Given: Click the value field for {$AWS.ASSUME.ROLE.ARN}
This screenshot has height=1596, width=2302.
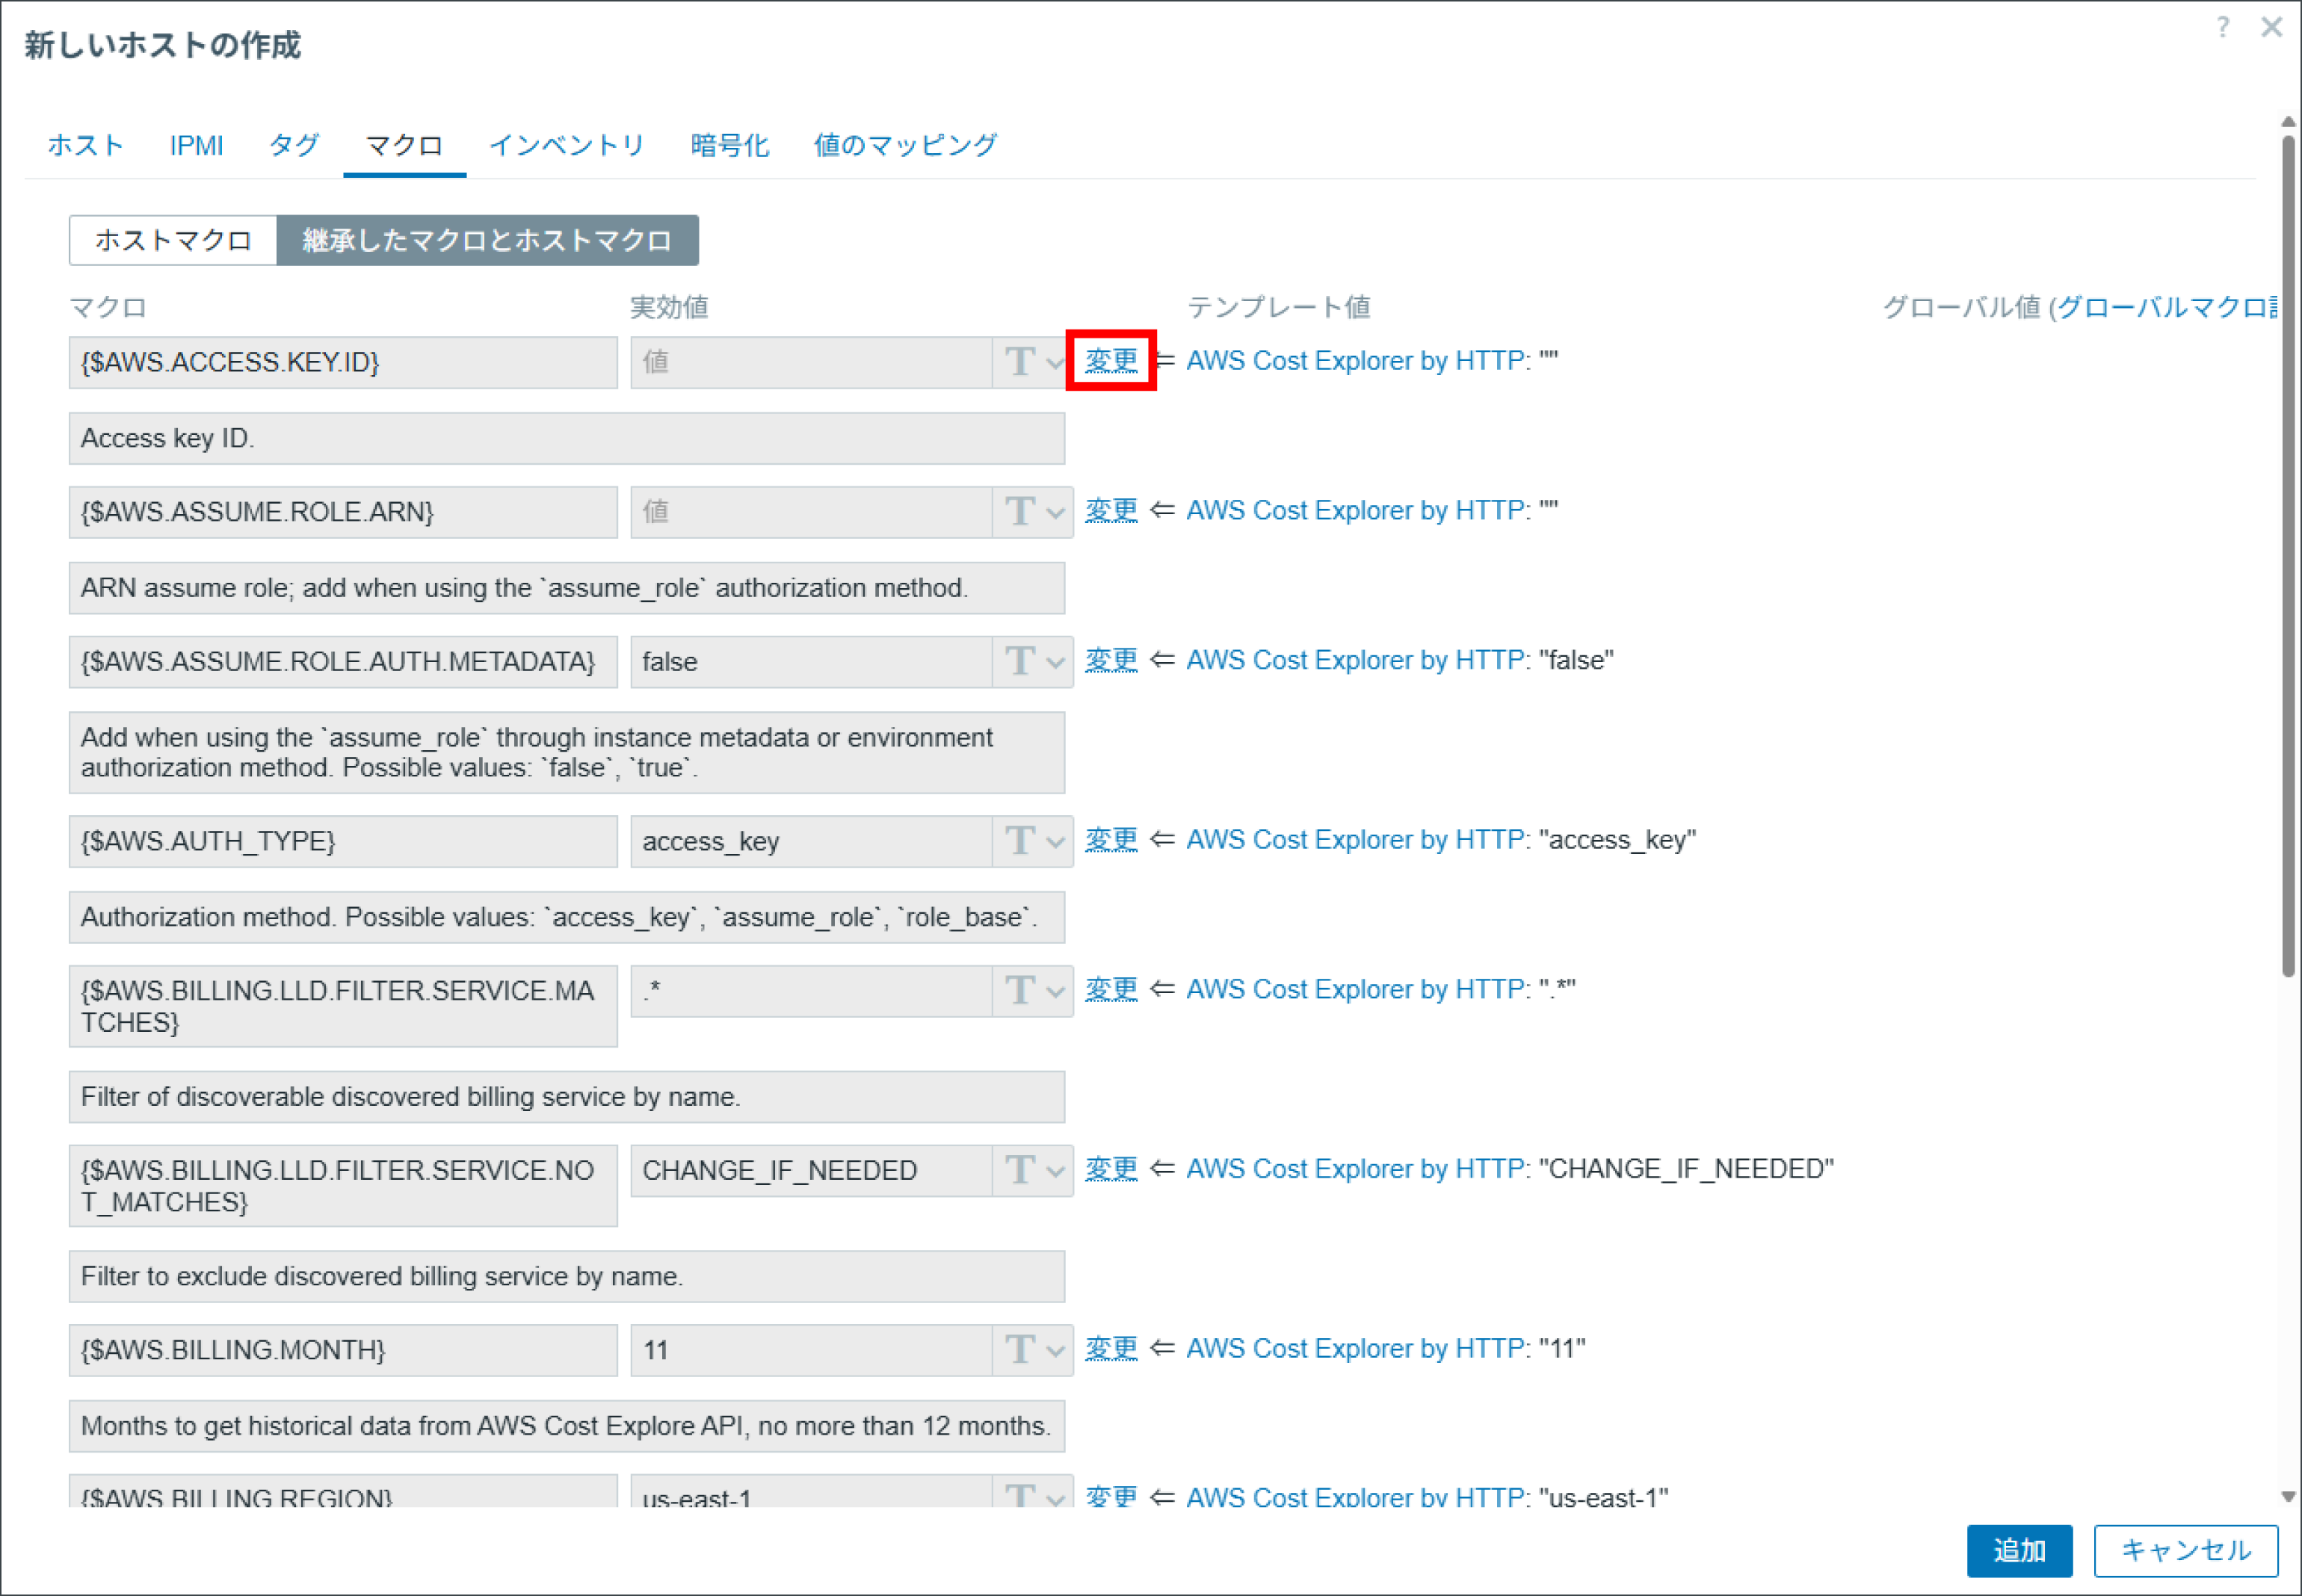Looking at the screenshot, I should 811,512.
